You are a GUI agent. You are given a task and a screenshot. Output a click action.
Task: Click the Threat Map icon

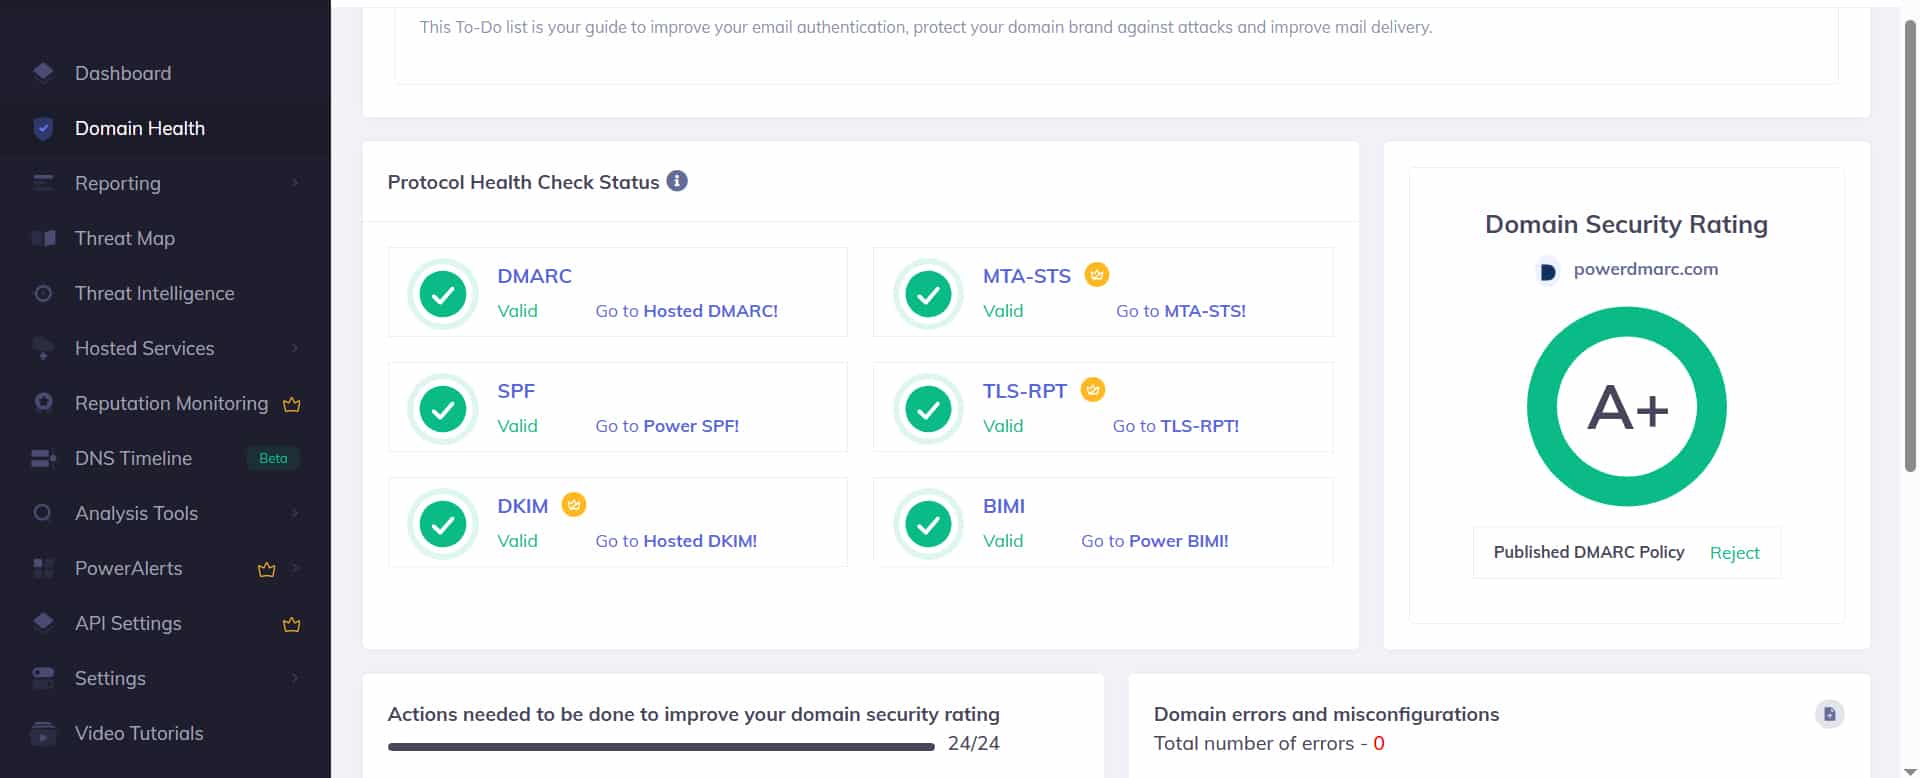point(43,238)
